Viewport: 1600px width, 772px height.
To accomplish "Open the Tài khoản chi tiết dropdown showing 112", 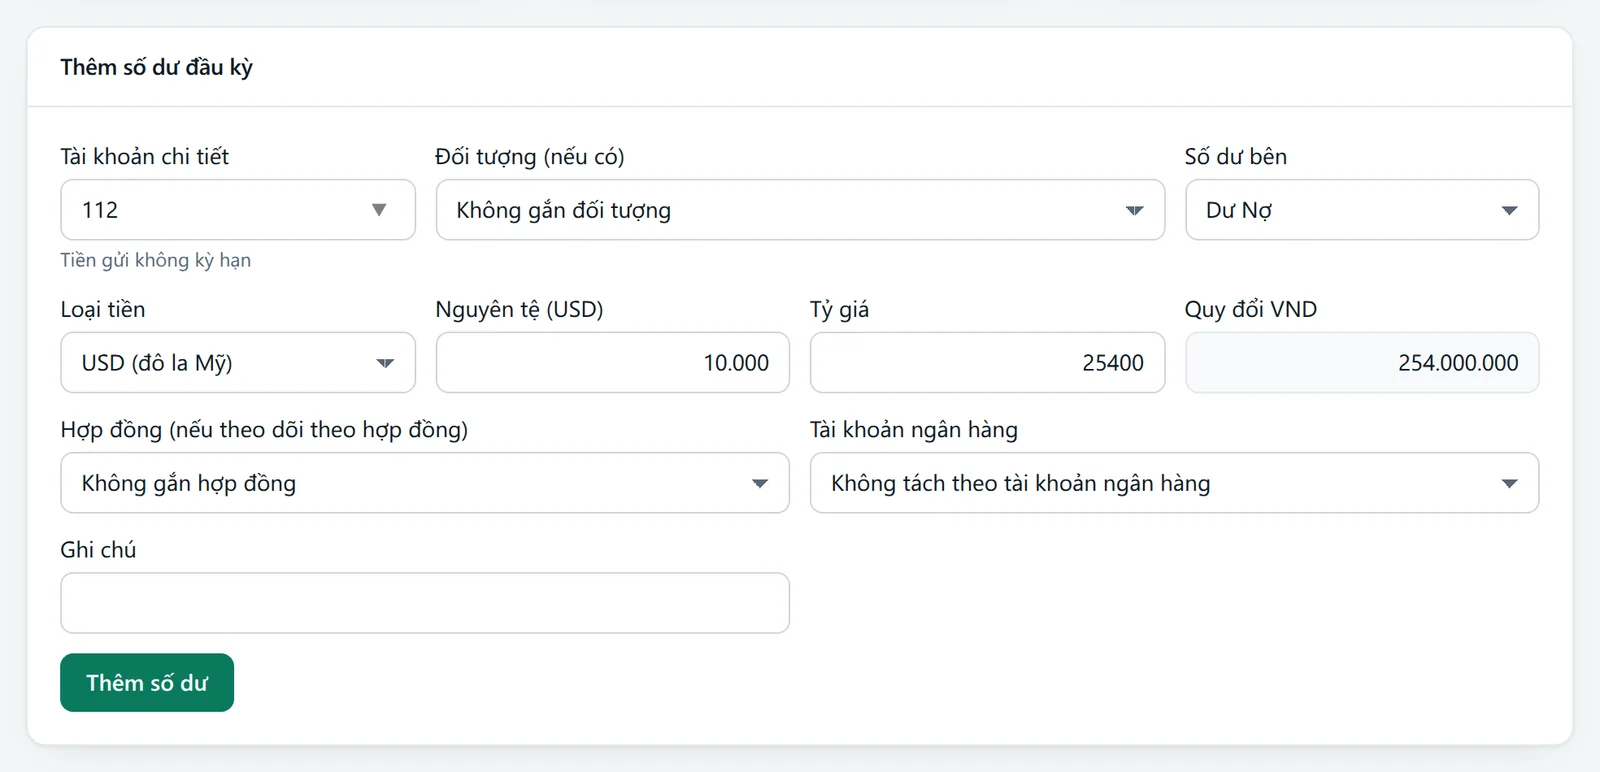I will pyautogui.click(x=238, y=210).
